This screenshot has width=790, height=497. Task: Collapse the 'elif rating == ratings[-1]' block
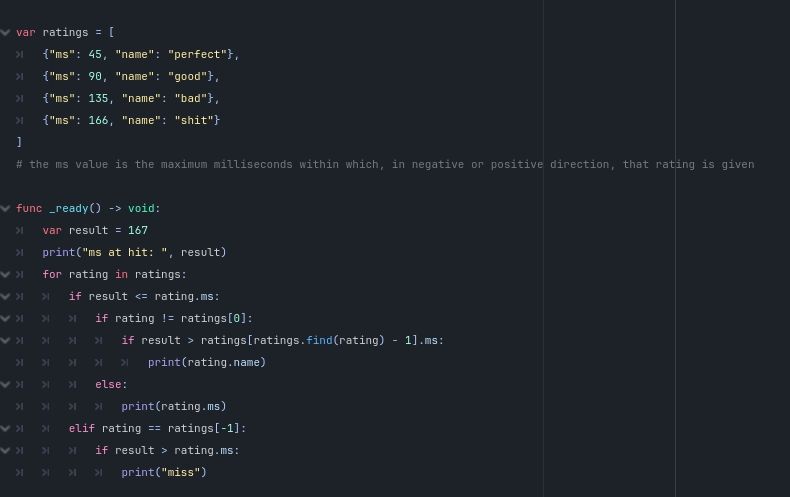(6, 428)
